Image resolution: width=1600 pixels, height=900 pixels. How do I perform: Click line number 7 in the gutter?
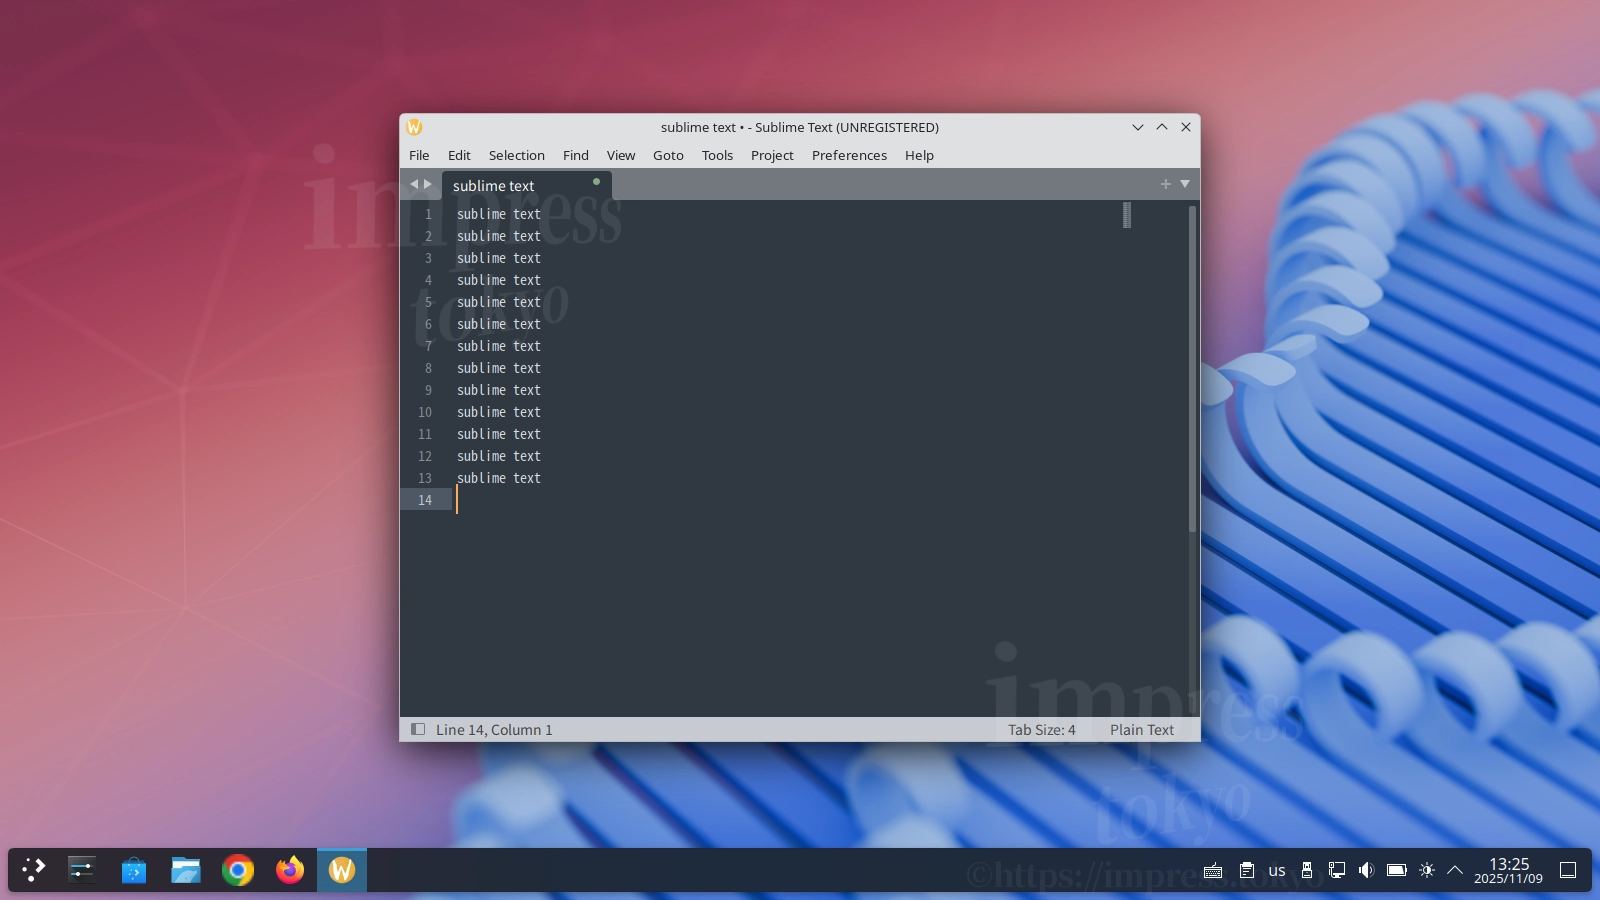pos(428,346)
